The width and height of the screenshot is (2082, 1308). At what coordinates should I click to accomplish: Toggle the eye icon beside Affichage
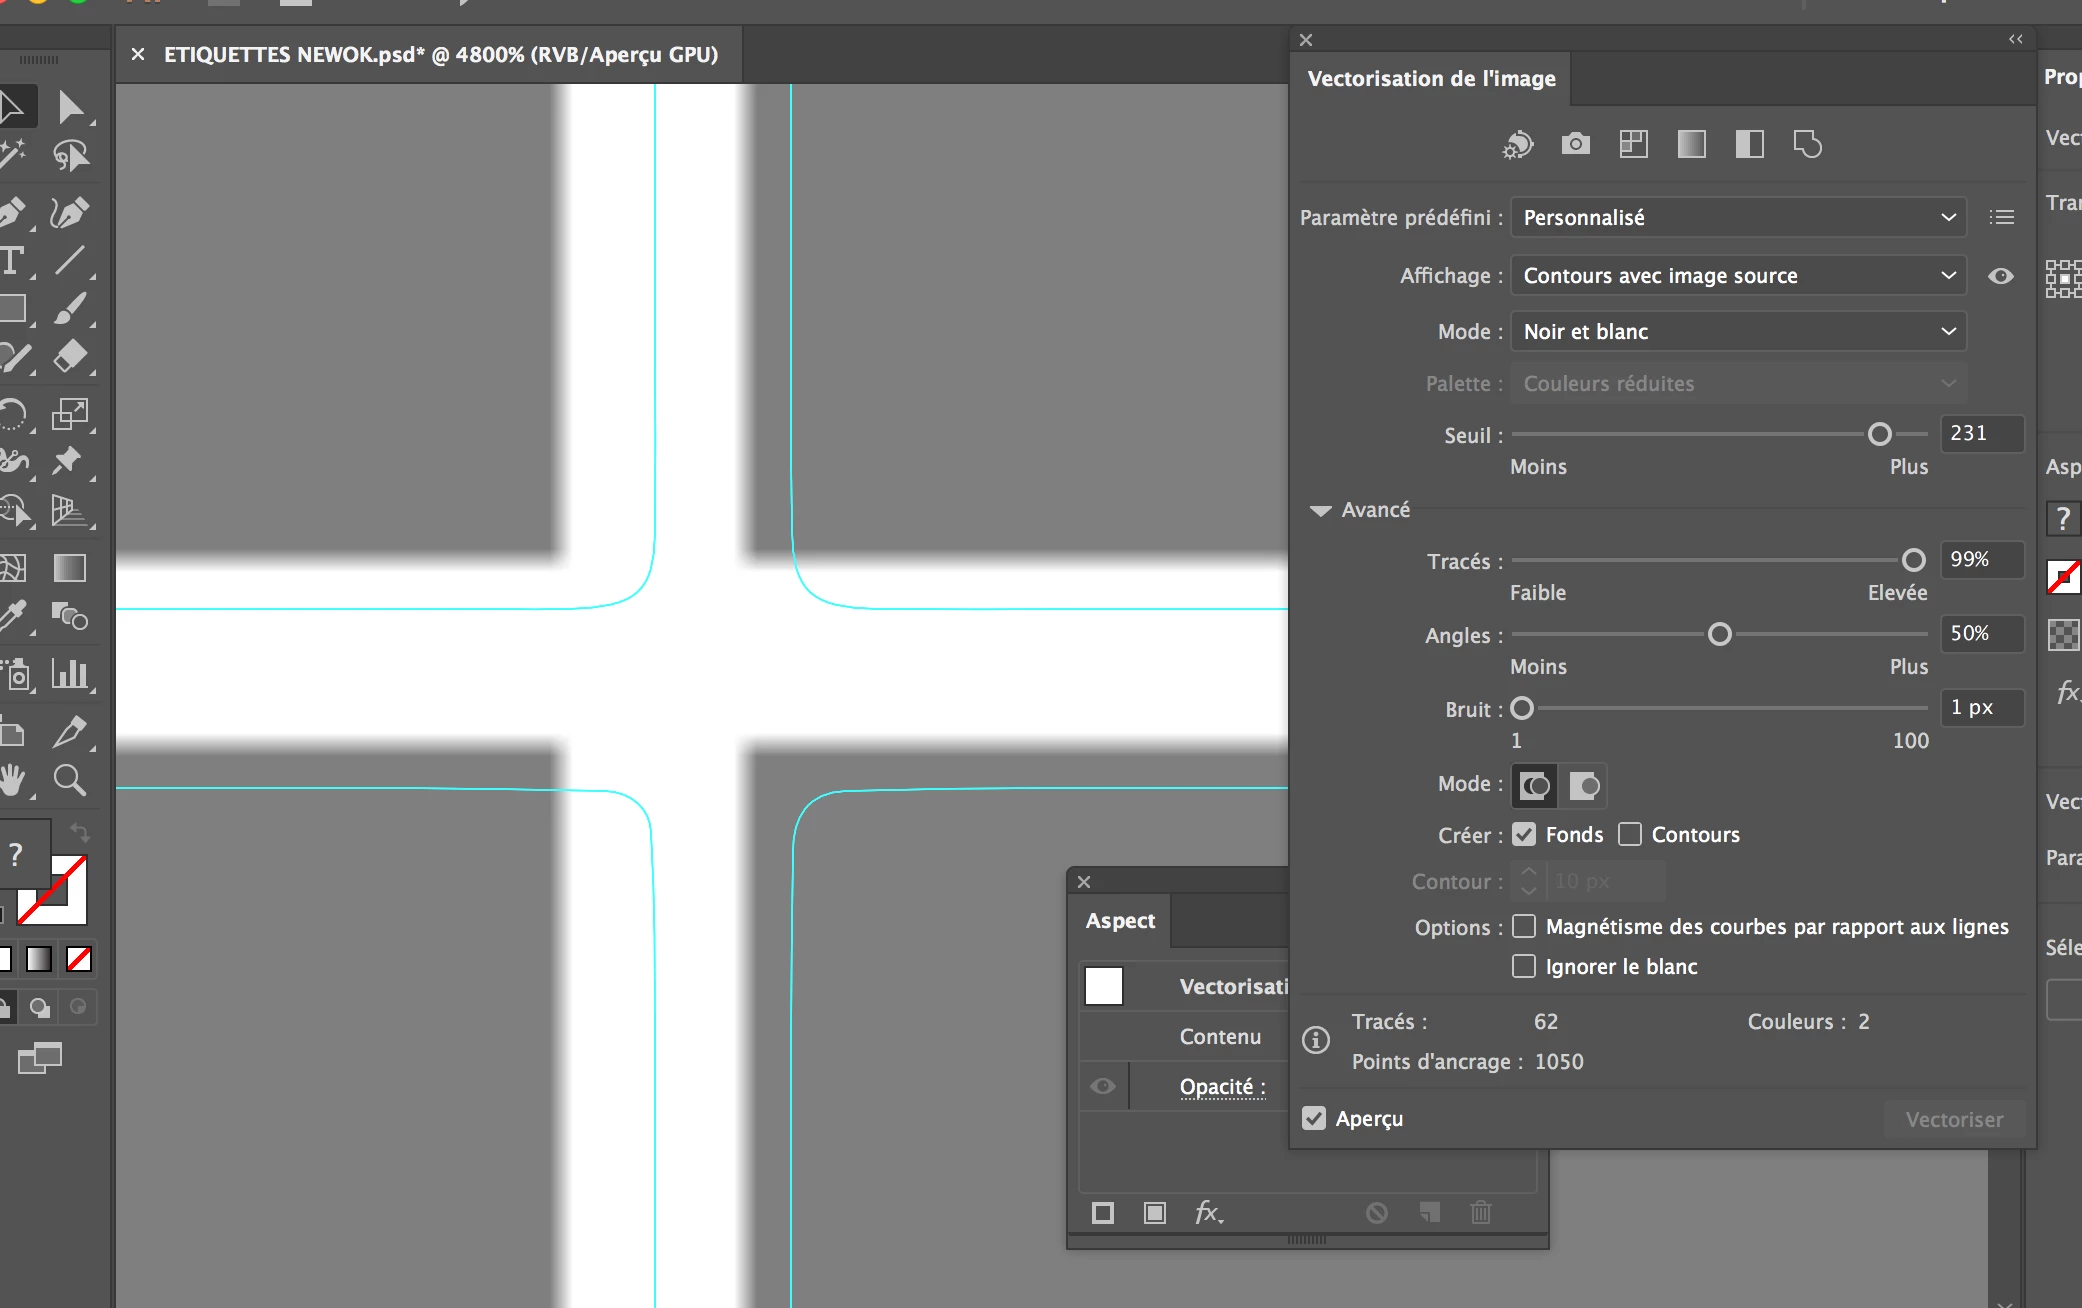pos(2001,276)
